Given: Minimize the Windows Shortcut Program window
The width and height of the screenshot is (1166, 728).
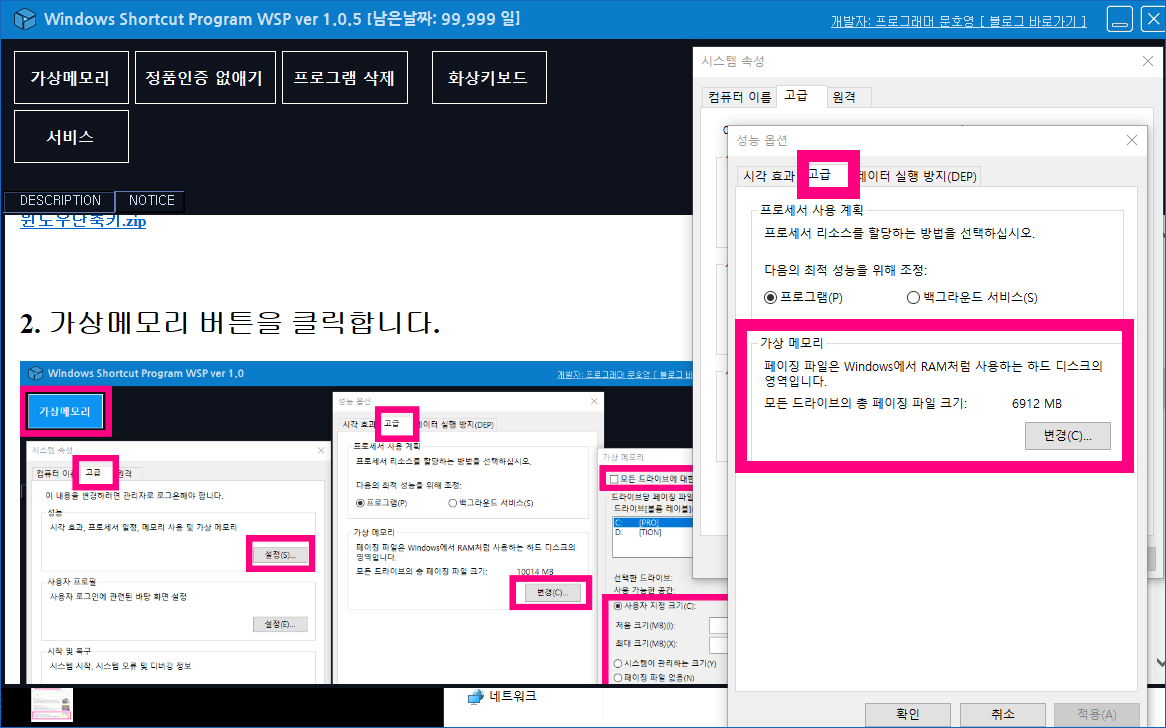Looking at the screenshot, I should pyautogui.click(x=1119, y=19).
